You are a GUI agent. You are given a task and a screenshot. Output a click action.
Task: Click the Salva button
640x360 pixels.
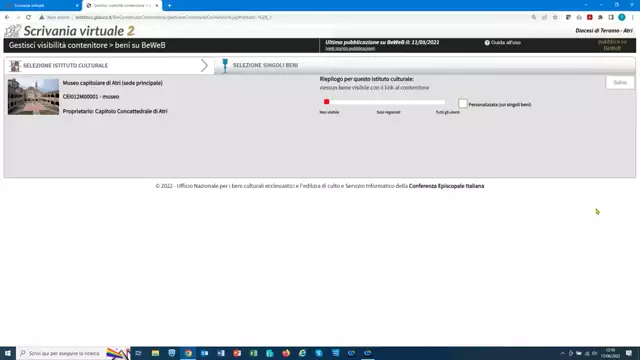pos(620,82)
